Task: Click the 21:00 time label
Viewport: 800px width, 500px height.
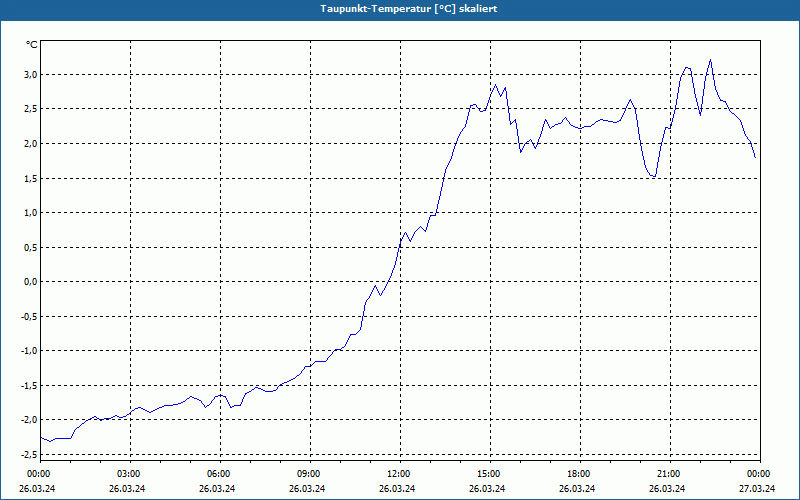Action: point(670,474)
